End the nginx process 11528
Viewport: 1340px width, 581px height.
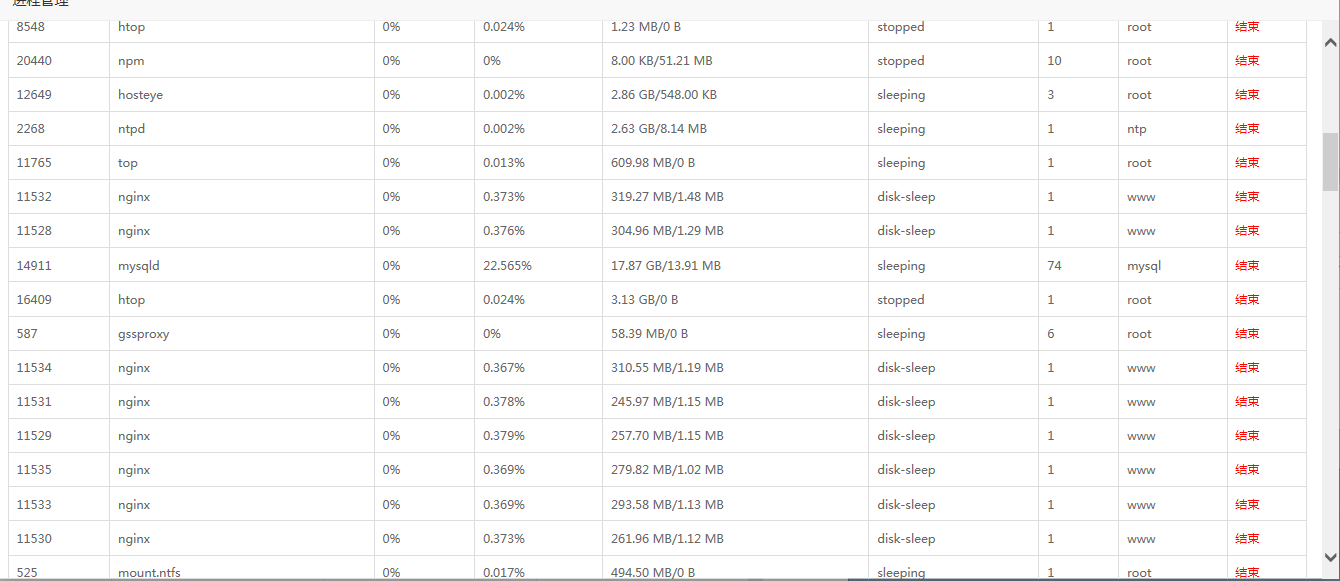click(1247, 231)
